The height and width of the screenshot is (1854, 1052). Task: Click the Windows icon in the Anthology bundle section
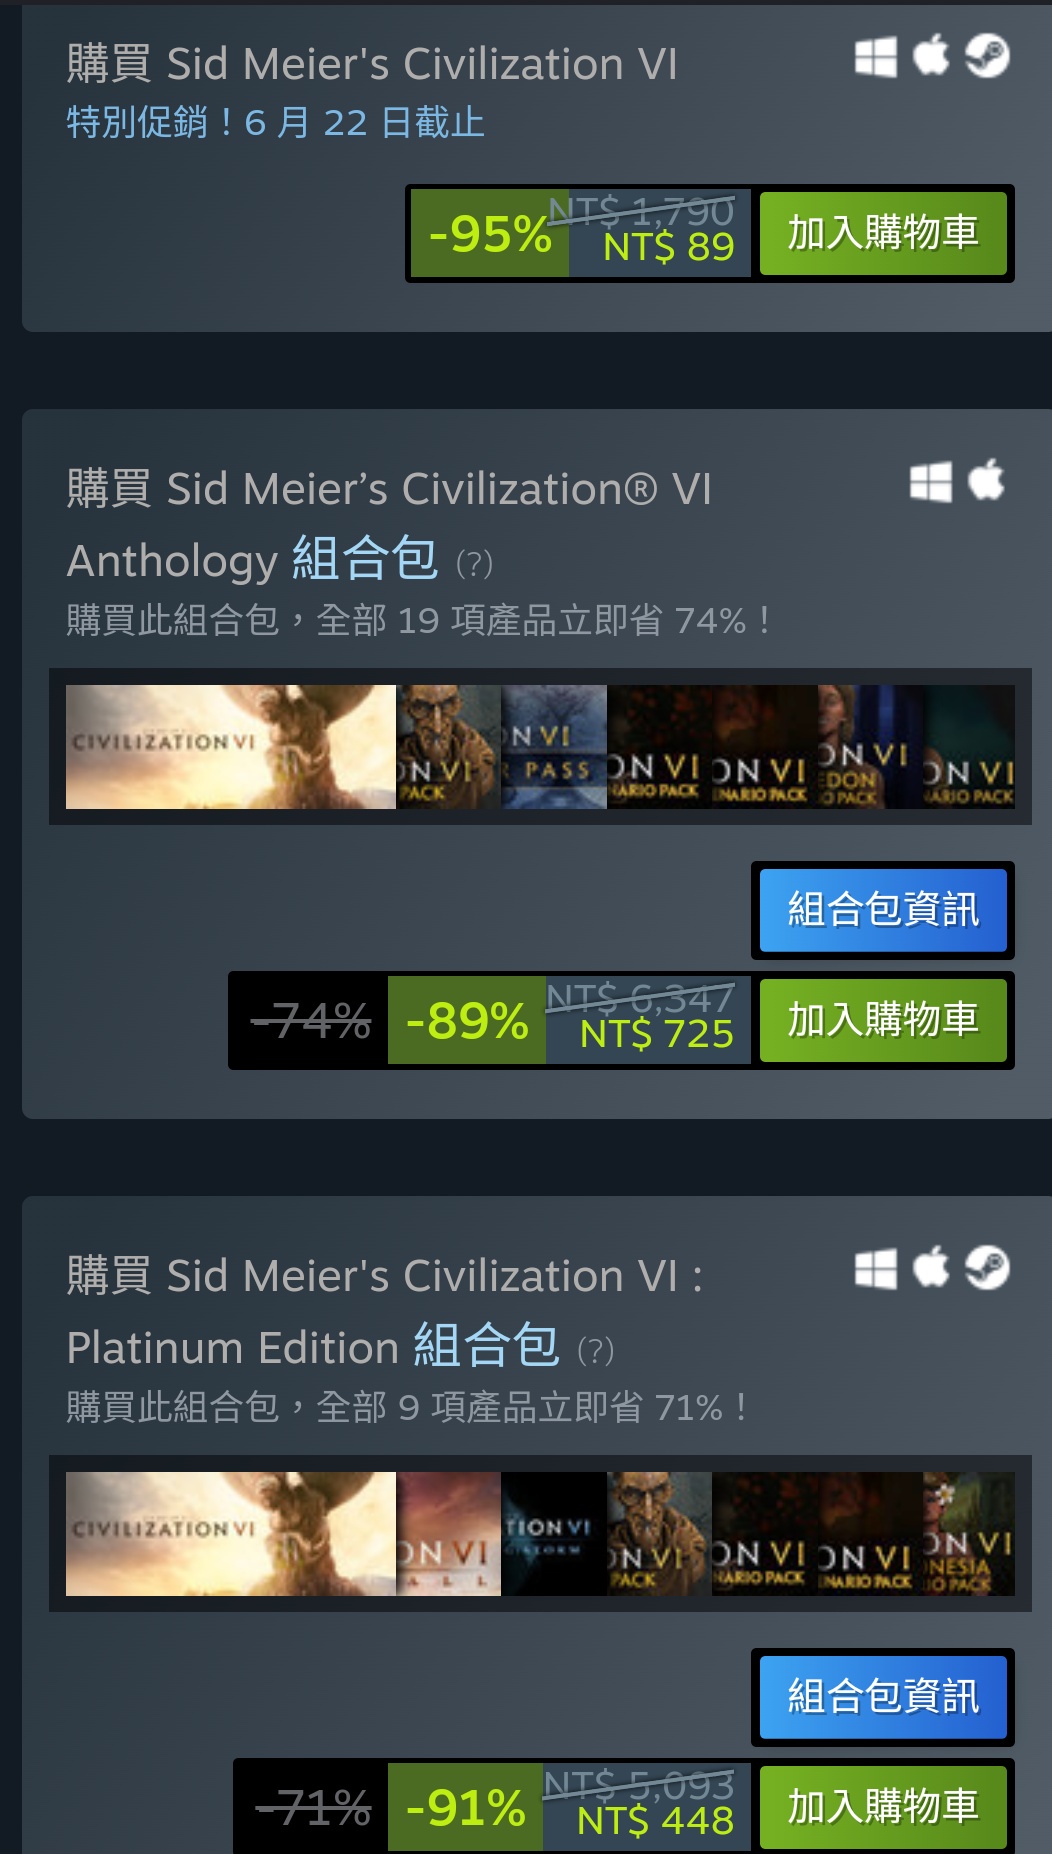tap(931, 482)
